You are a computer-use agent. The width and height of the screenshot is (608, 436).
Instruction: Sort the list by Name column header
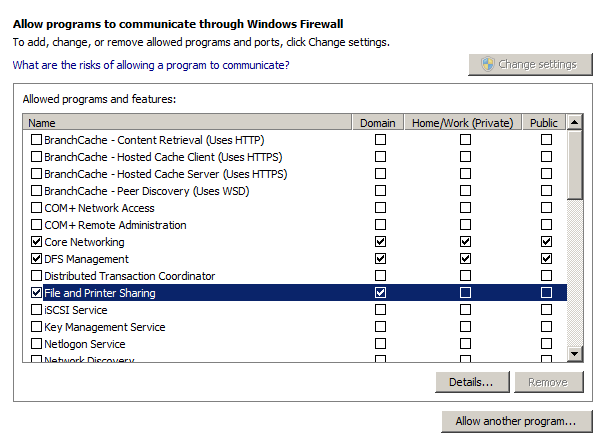click(190, 123)
